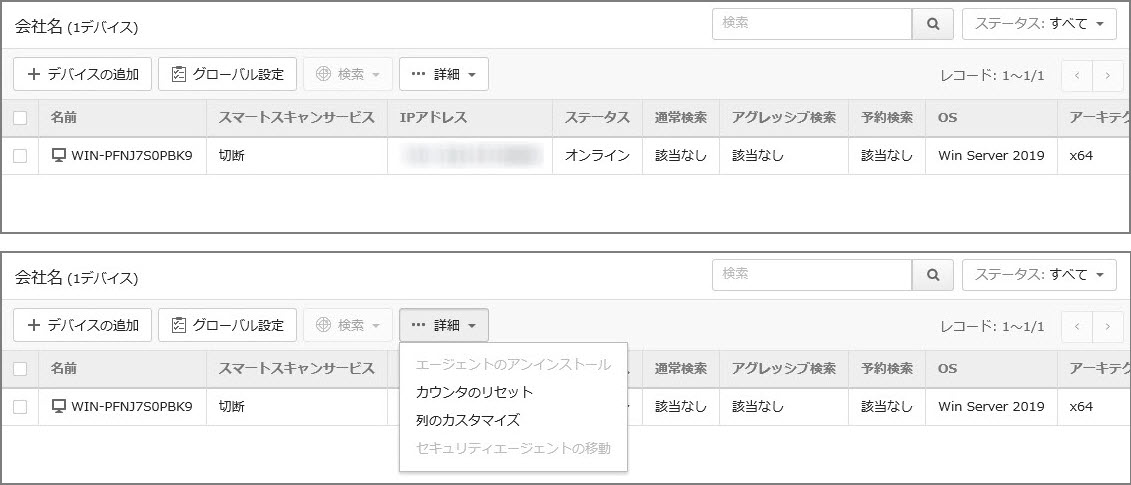Open the ステータス: すべて dropdown in lower panel
Viewport: 1131px width, 485px height.
coord(1039,274)
